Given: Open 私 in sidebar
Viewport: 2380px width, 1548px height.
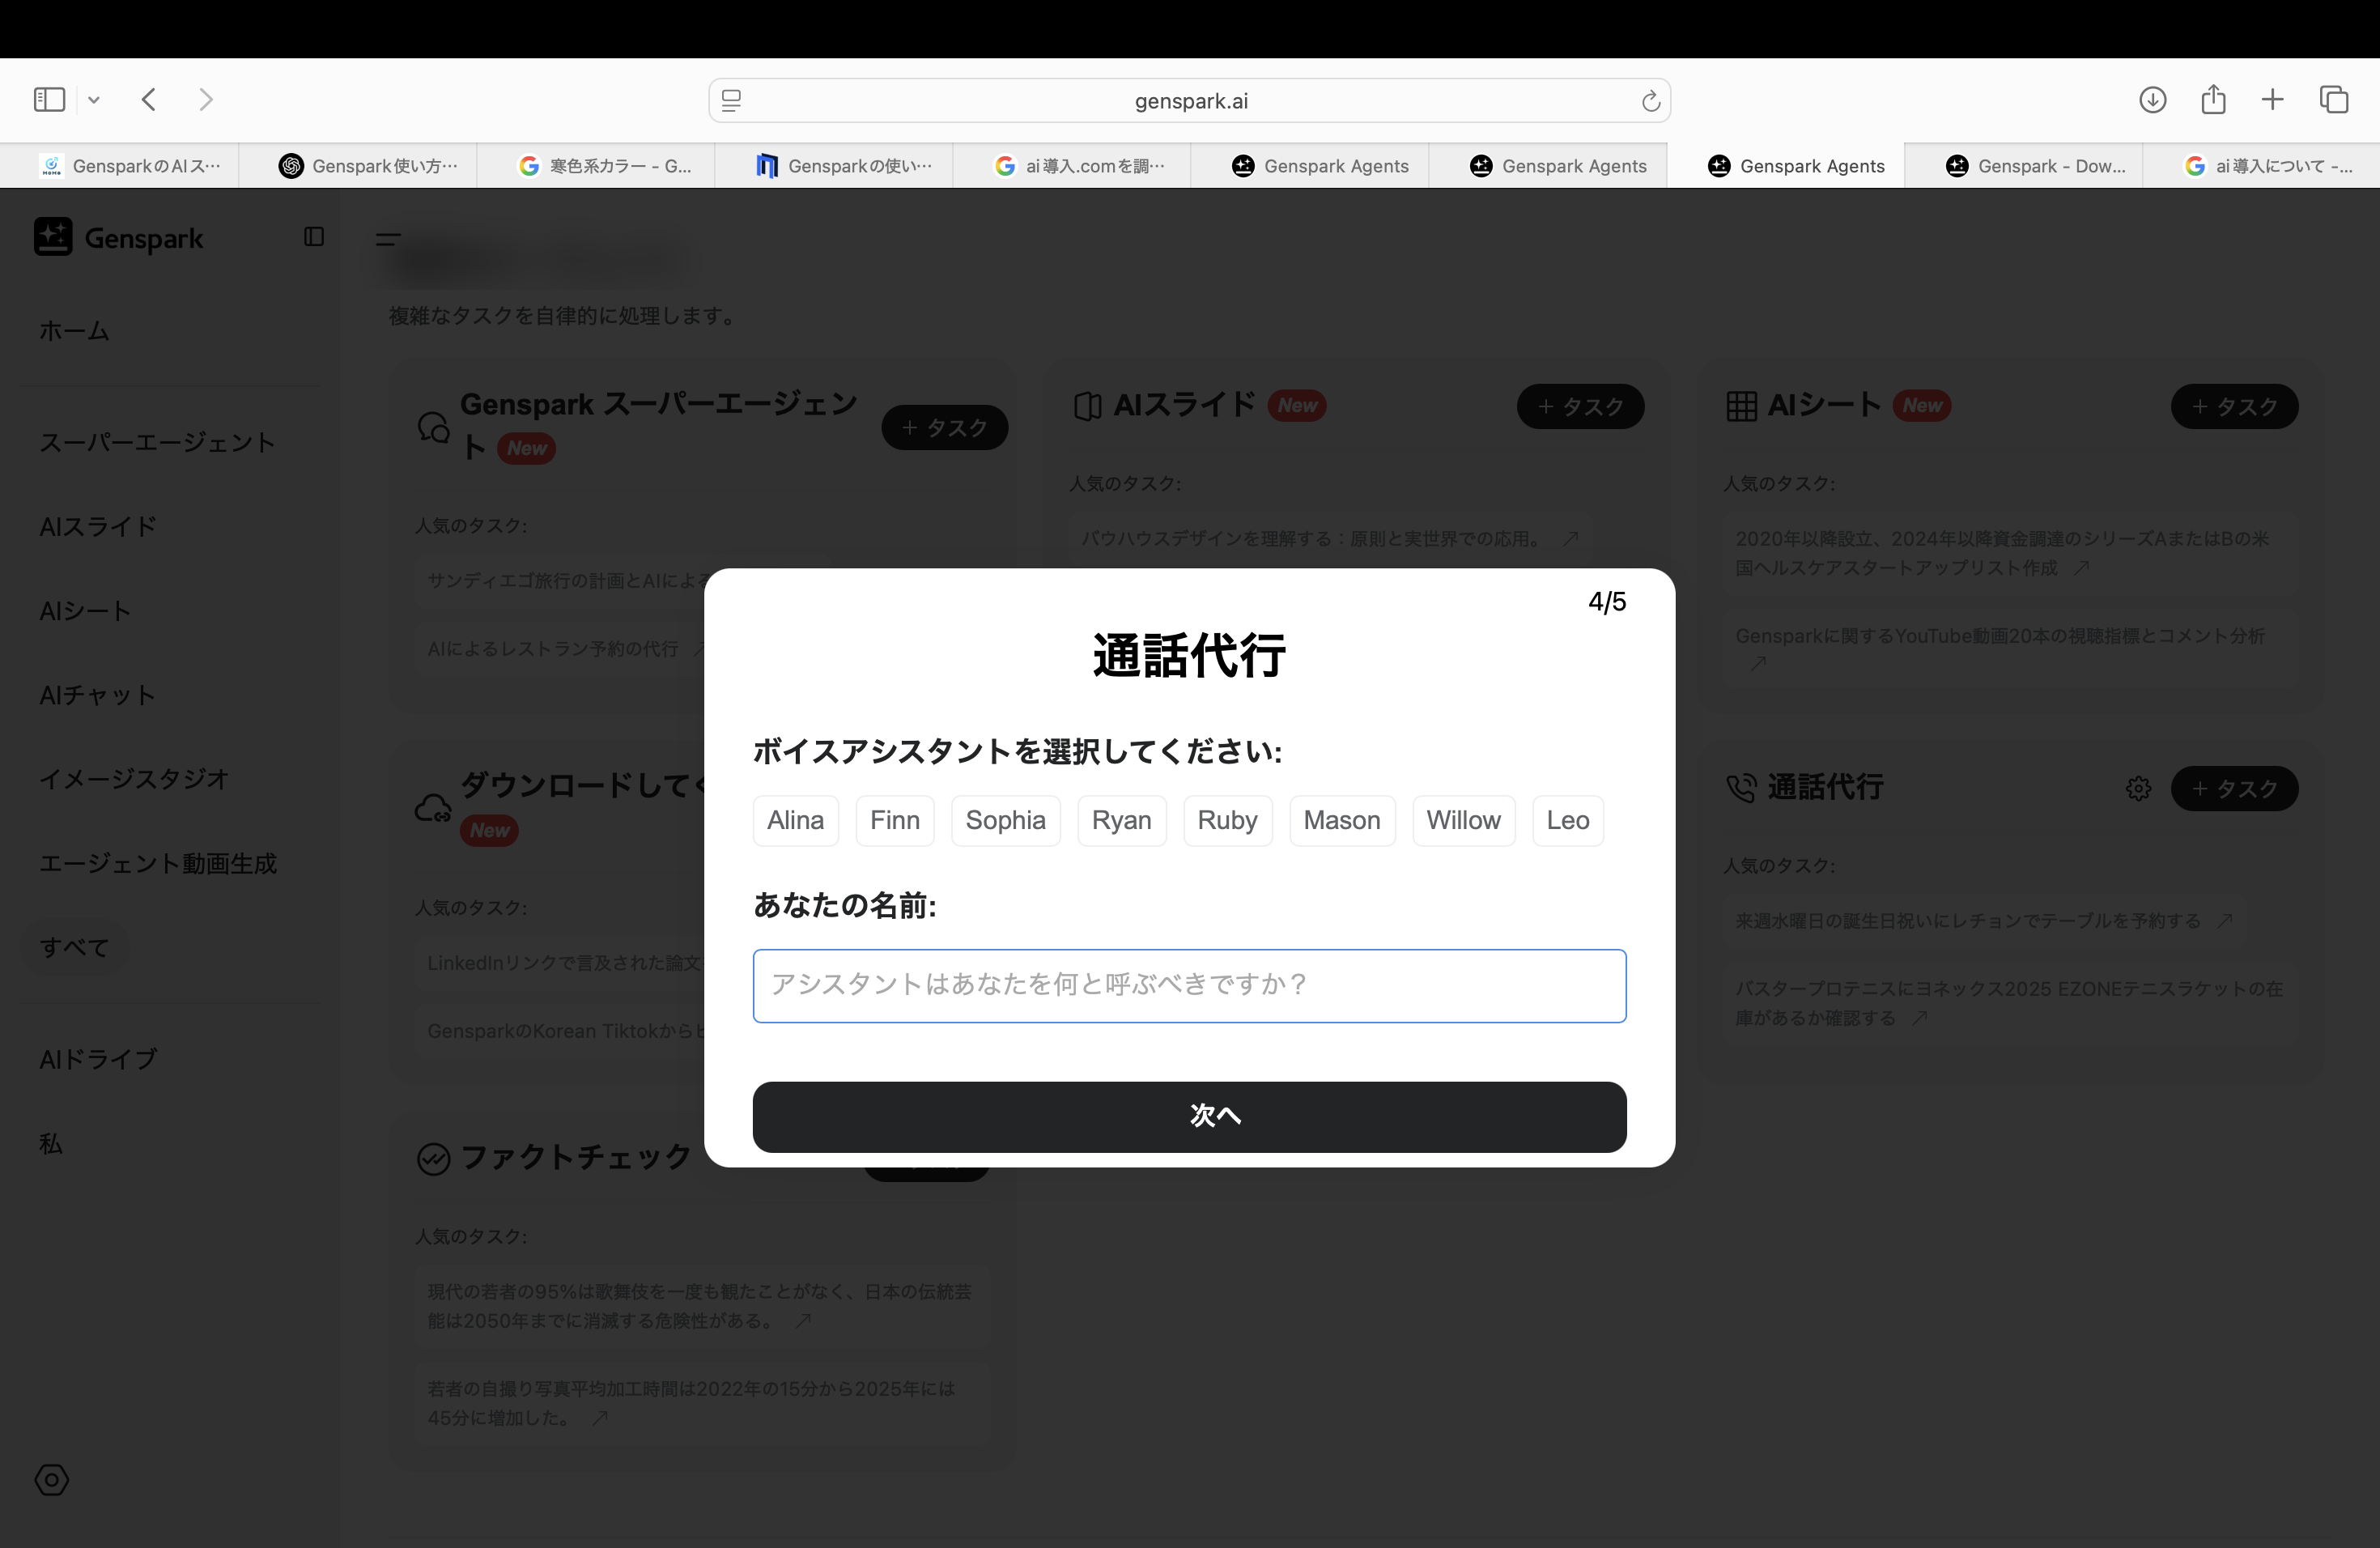Looking at the screenshot, I should point(51,1144).
